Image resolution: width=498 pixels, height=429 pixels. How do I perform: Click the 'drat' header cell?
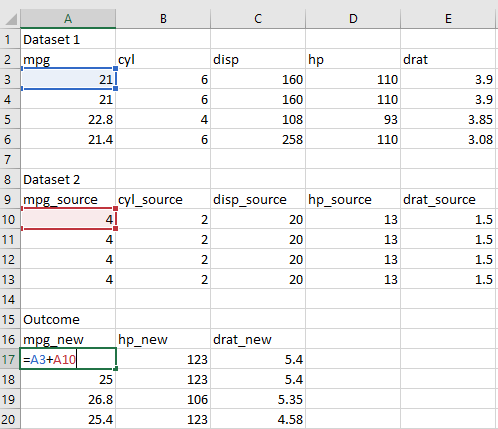tap(448, 59)
